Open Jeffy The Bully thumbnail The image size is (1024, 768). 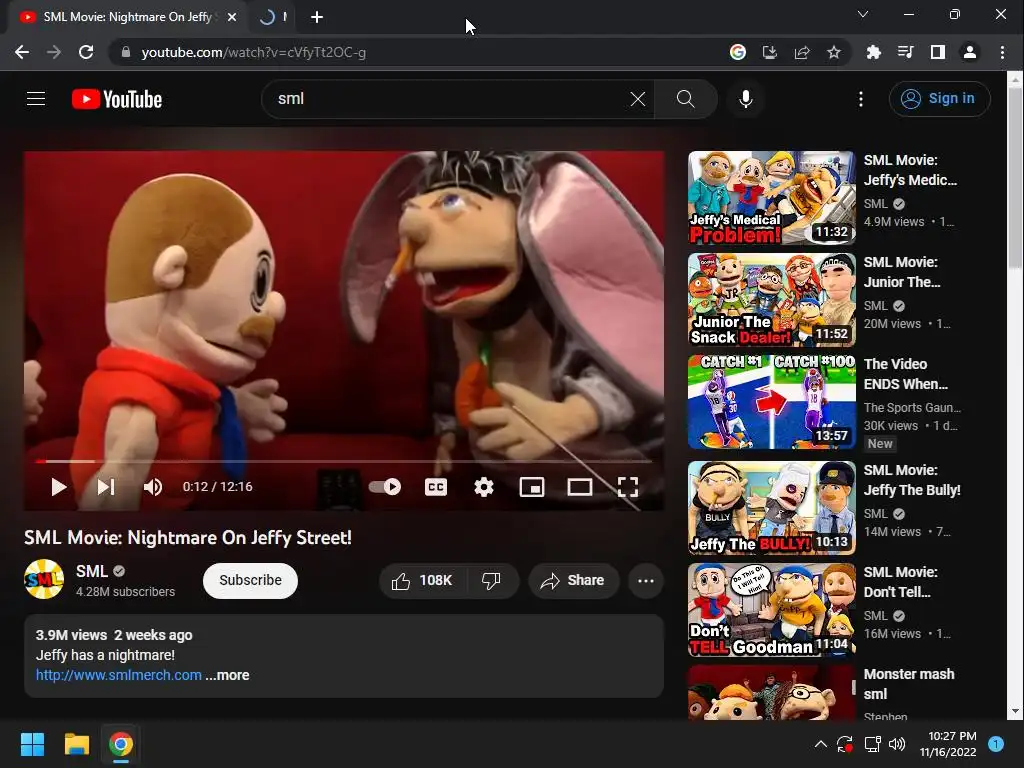pyautogui.click(x=771, y=508)
